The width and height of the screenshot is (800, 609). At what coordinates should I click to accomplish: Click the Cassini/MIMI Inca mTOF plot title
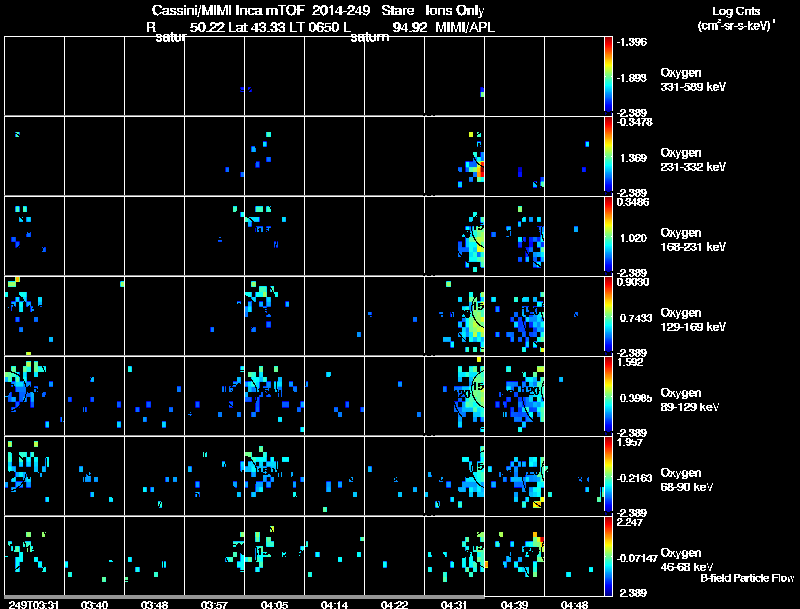[318, 11]
